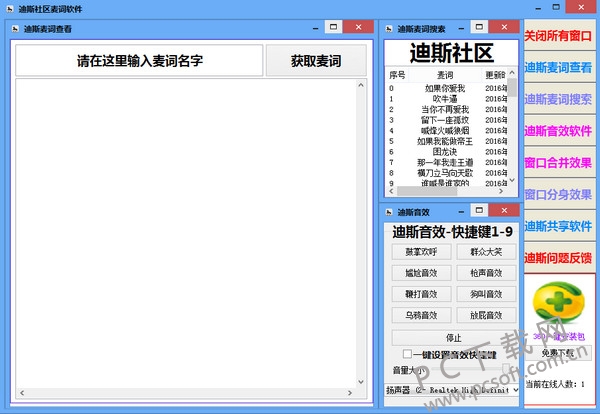
Task: Select row 3 留下一座孤坟
Action: 447,120
